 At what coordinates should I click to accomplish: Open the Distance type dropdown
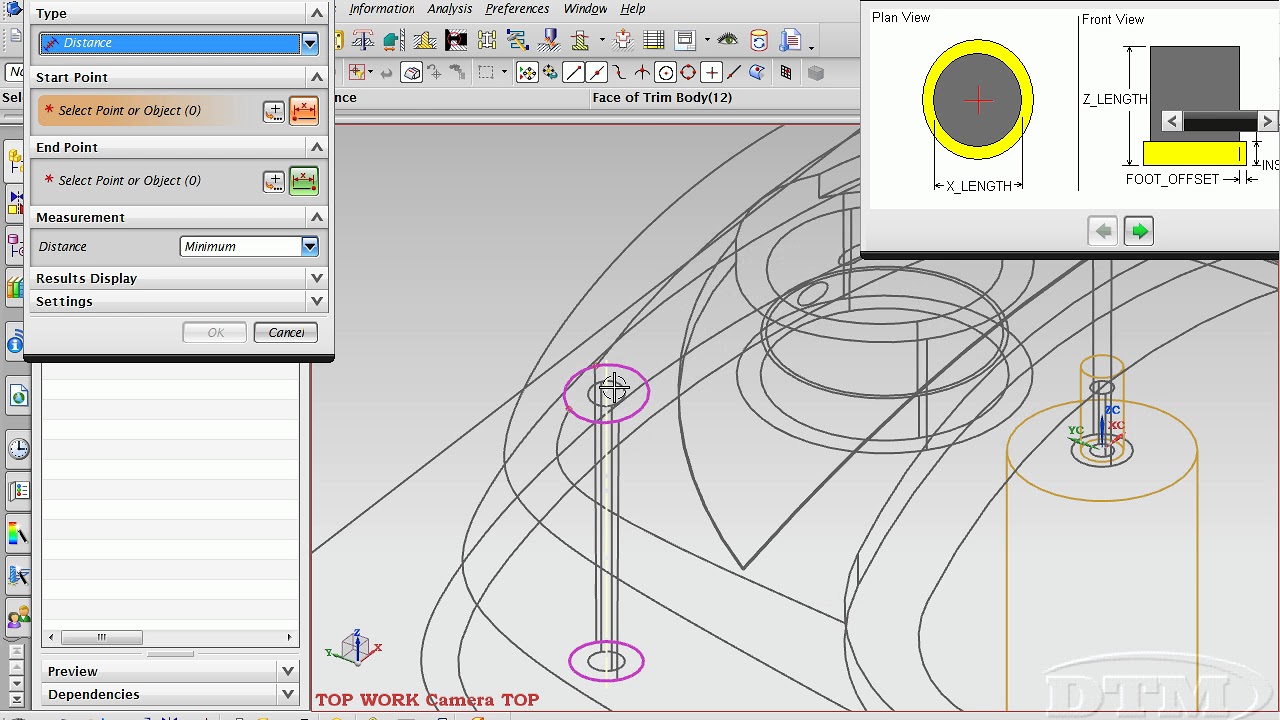coord(310,43)
